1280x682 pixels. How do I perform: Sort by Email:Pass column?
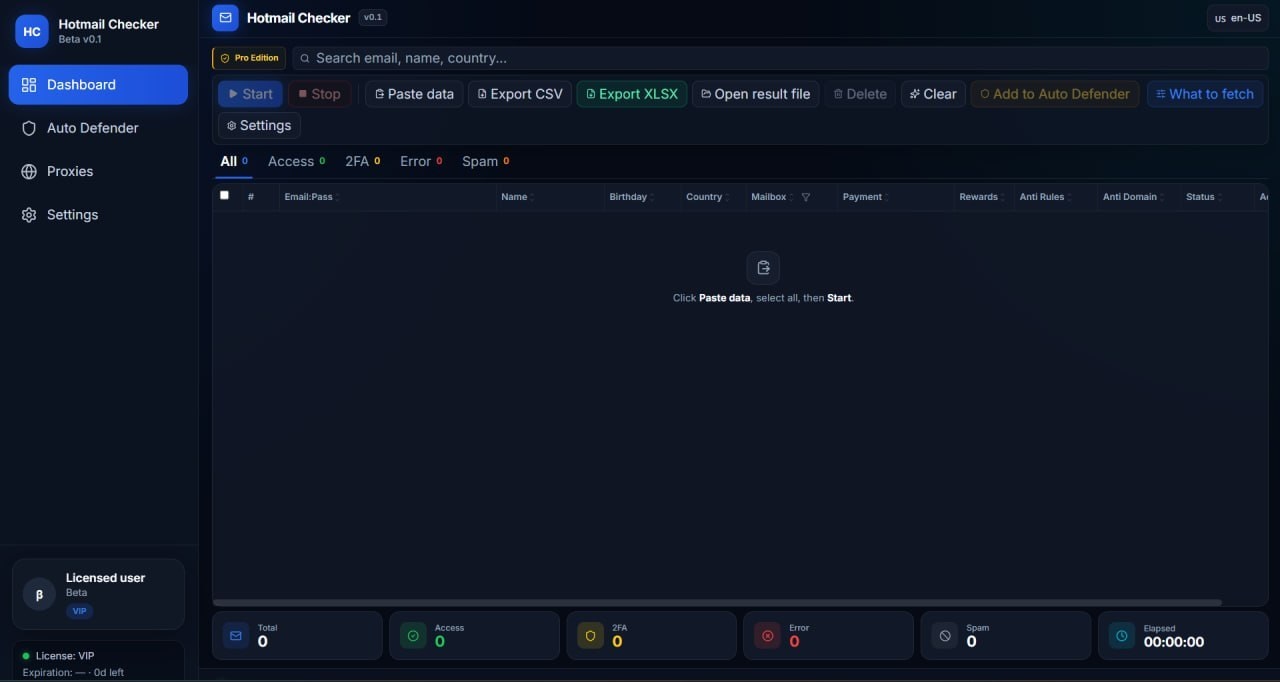point(312,197)
